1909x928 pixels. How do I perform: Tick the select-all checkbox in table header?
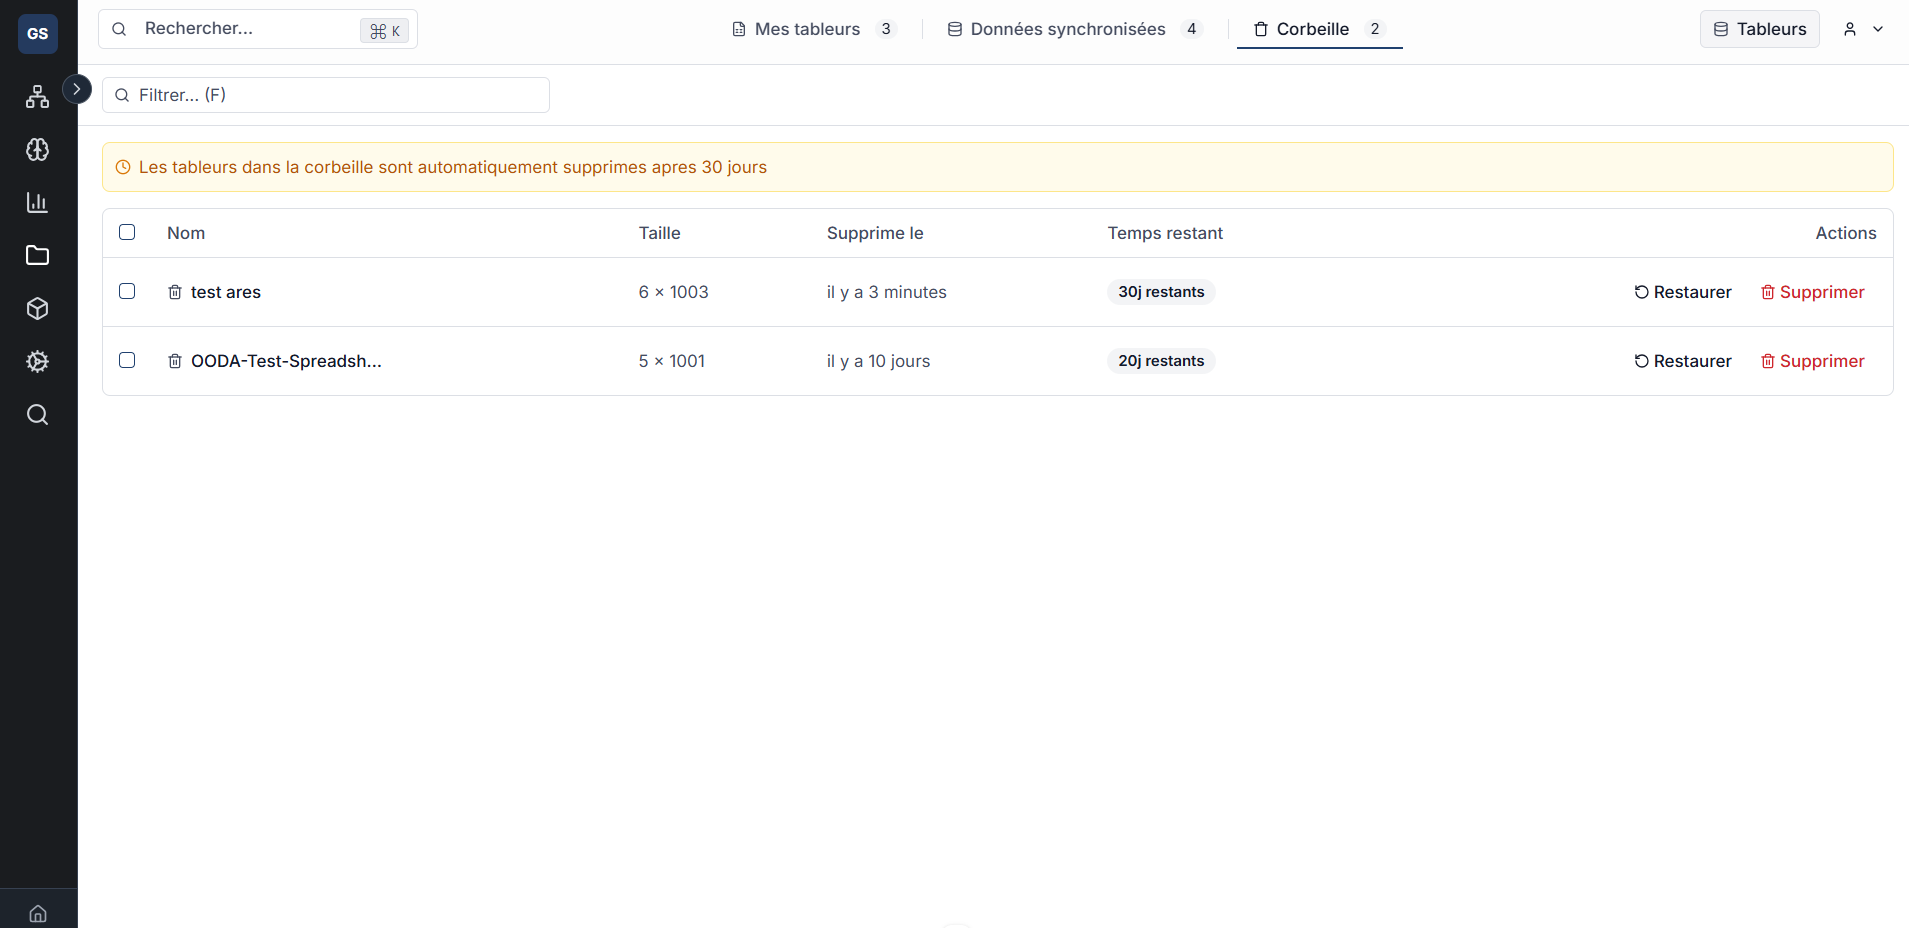pyautogui.click(x=127, y=232)
